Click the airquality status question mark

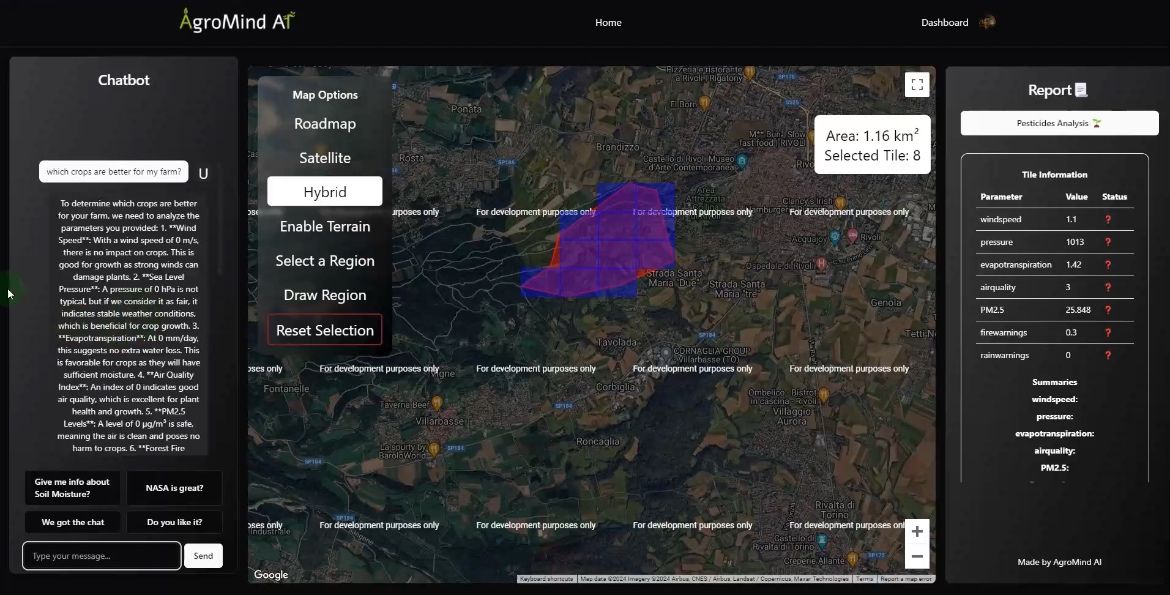pos(1108,287)
